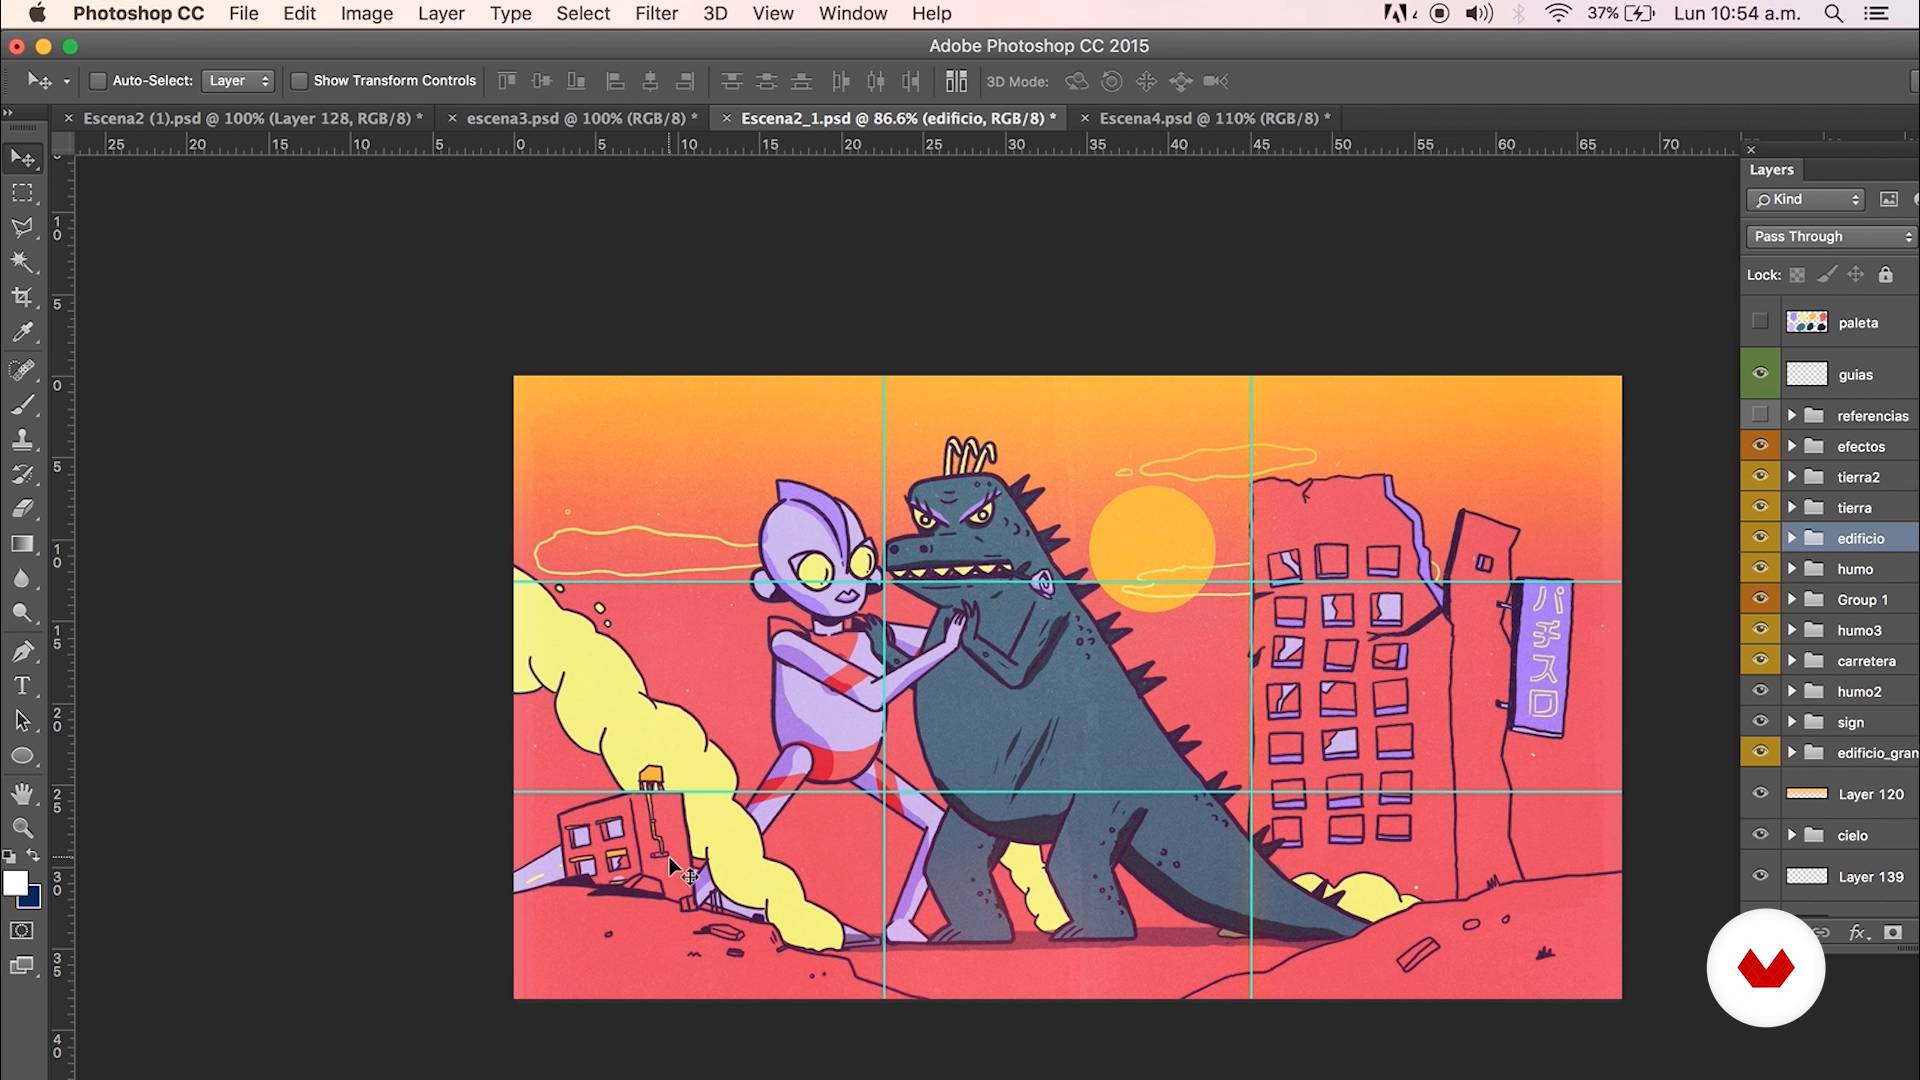Open the Layer menu

441,14
